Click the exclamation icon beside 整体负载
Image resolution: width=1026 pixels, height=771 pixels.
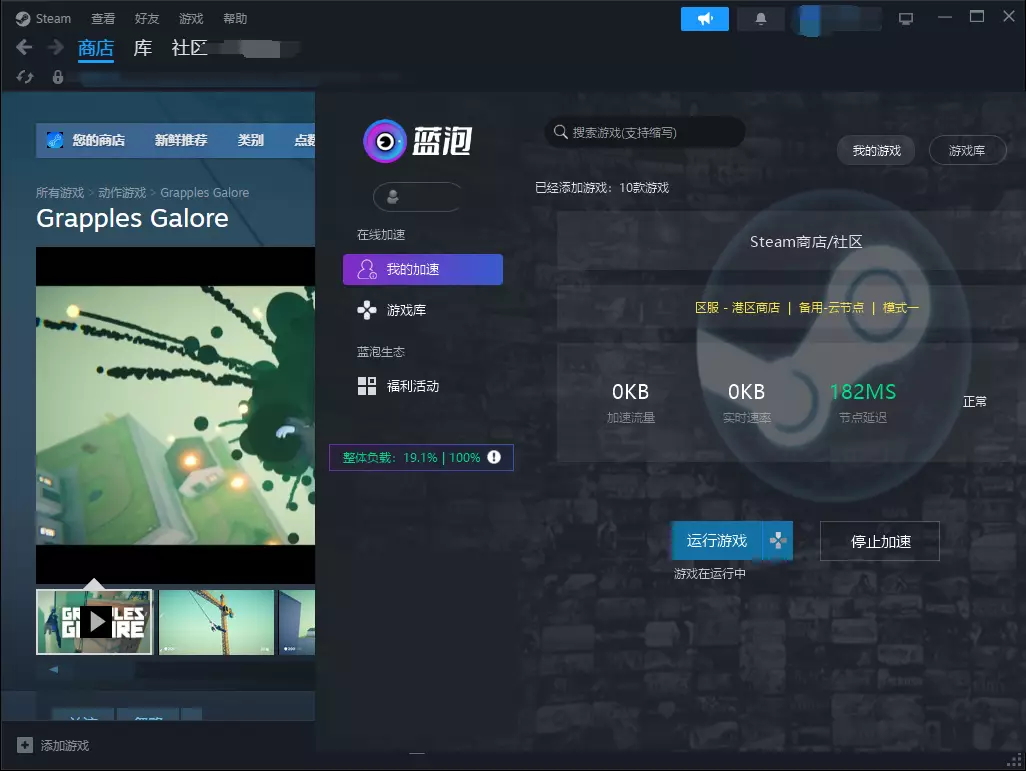point(494,458)
